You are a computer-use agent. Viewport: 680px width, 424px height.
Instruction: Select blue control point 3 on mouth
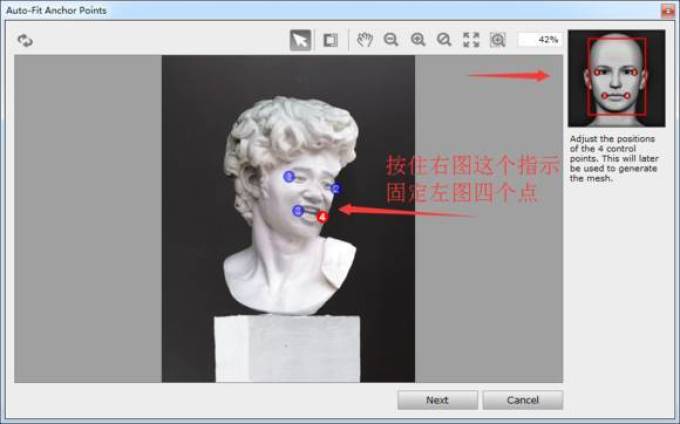(x=298, y=211)
